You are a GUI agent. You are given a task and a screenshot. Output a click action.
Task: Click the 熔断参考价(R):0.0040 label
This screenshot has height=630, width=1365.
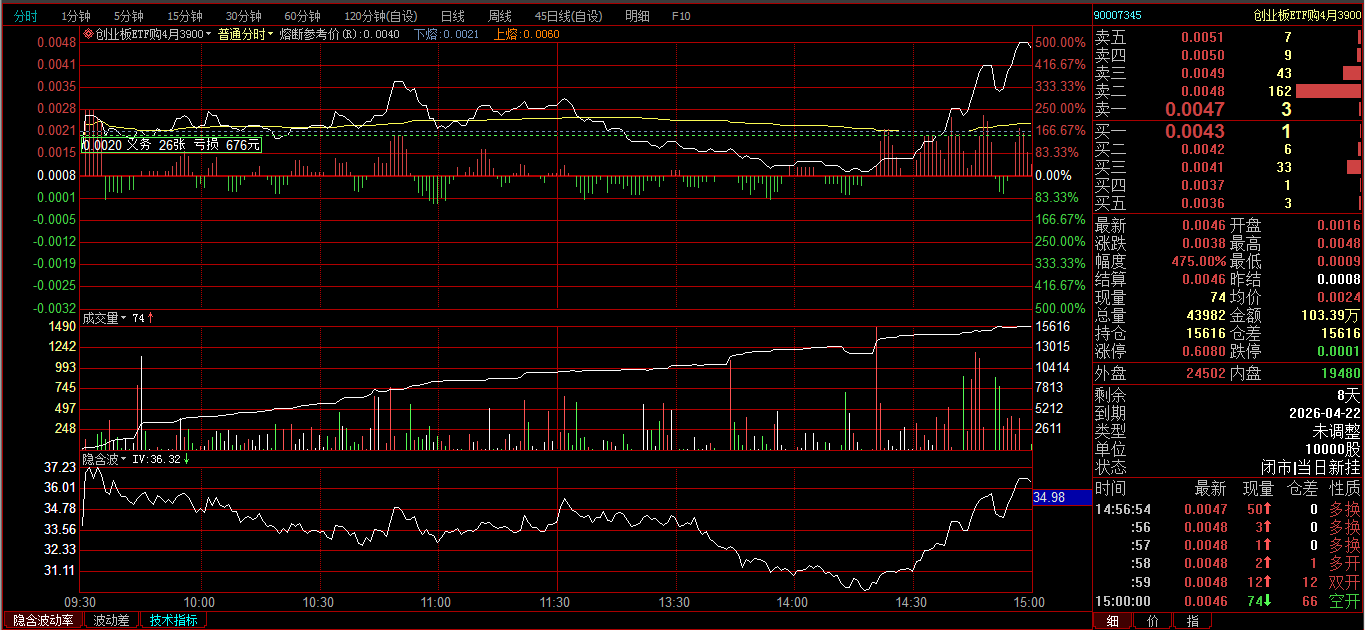tap(339, 34)
